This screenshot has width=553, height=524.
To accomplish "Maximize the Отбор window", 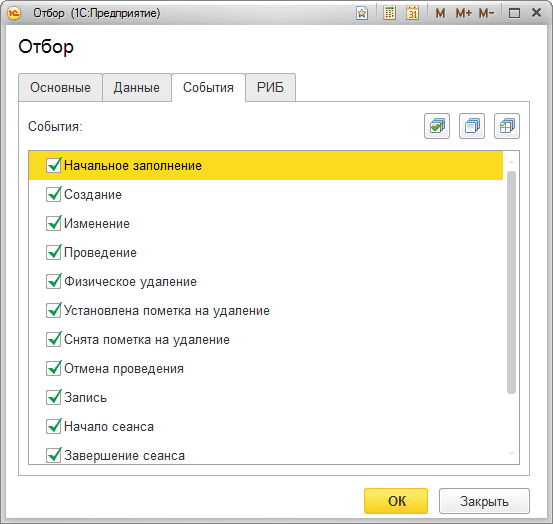I will 514,13.
